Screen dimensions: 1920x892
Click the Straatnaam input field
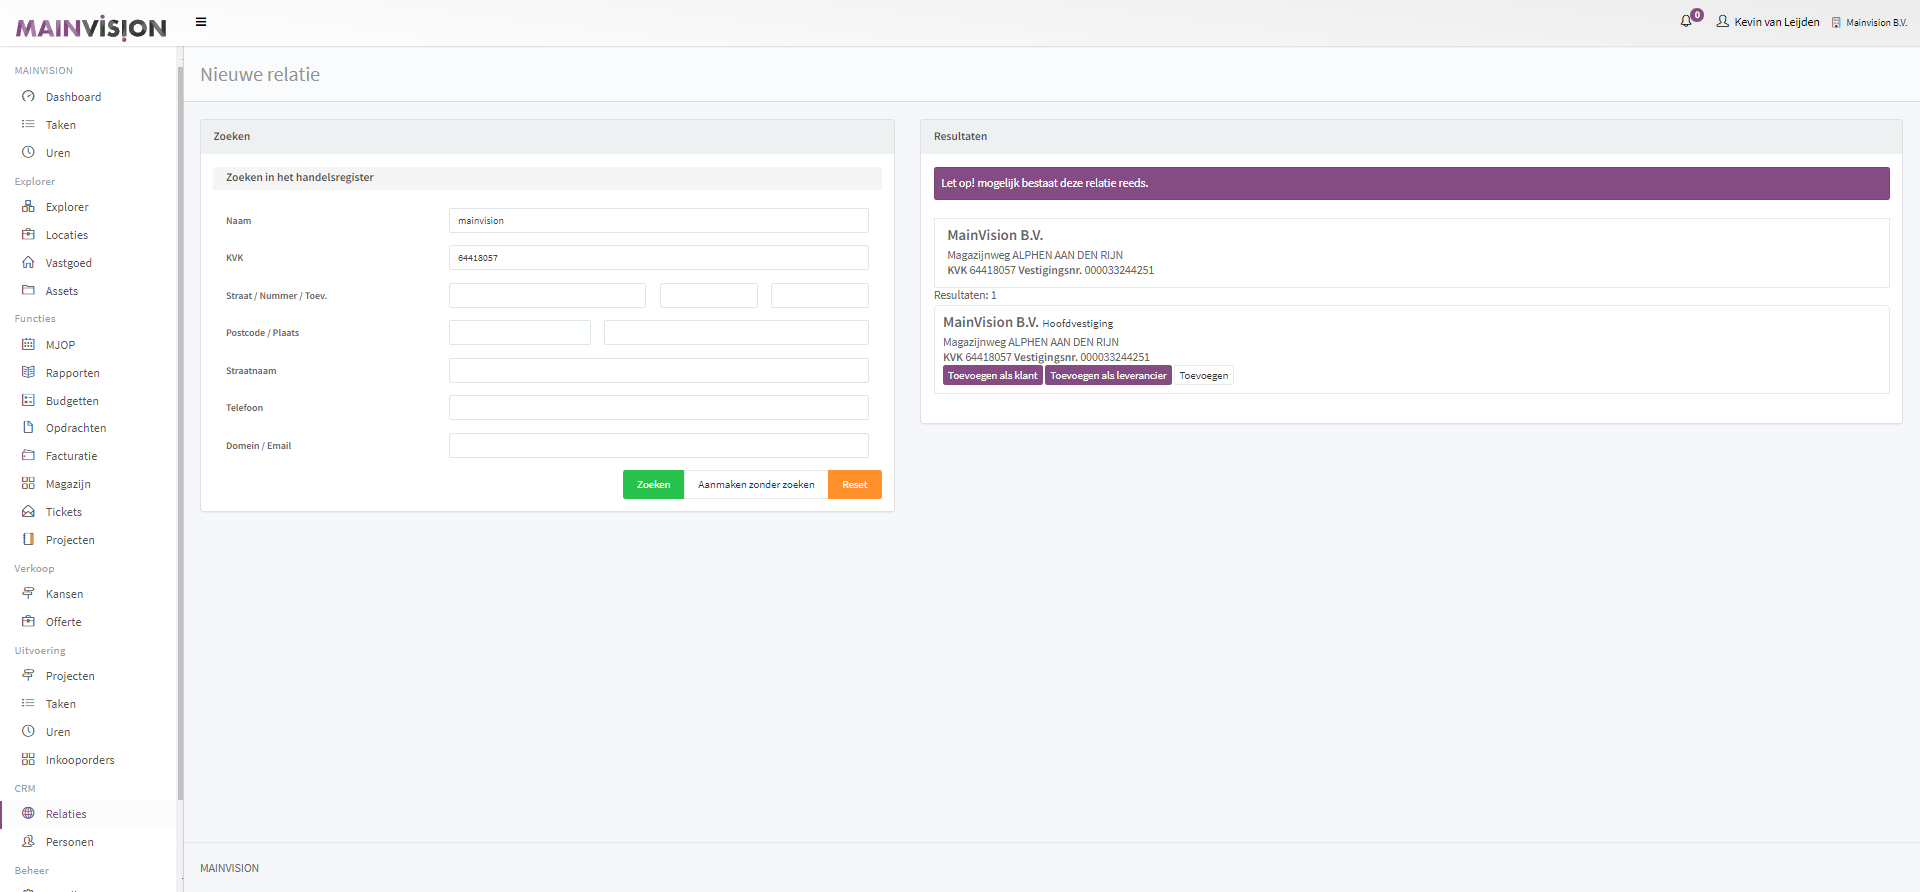pos(659,371)
